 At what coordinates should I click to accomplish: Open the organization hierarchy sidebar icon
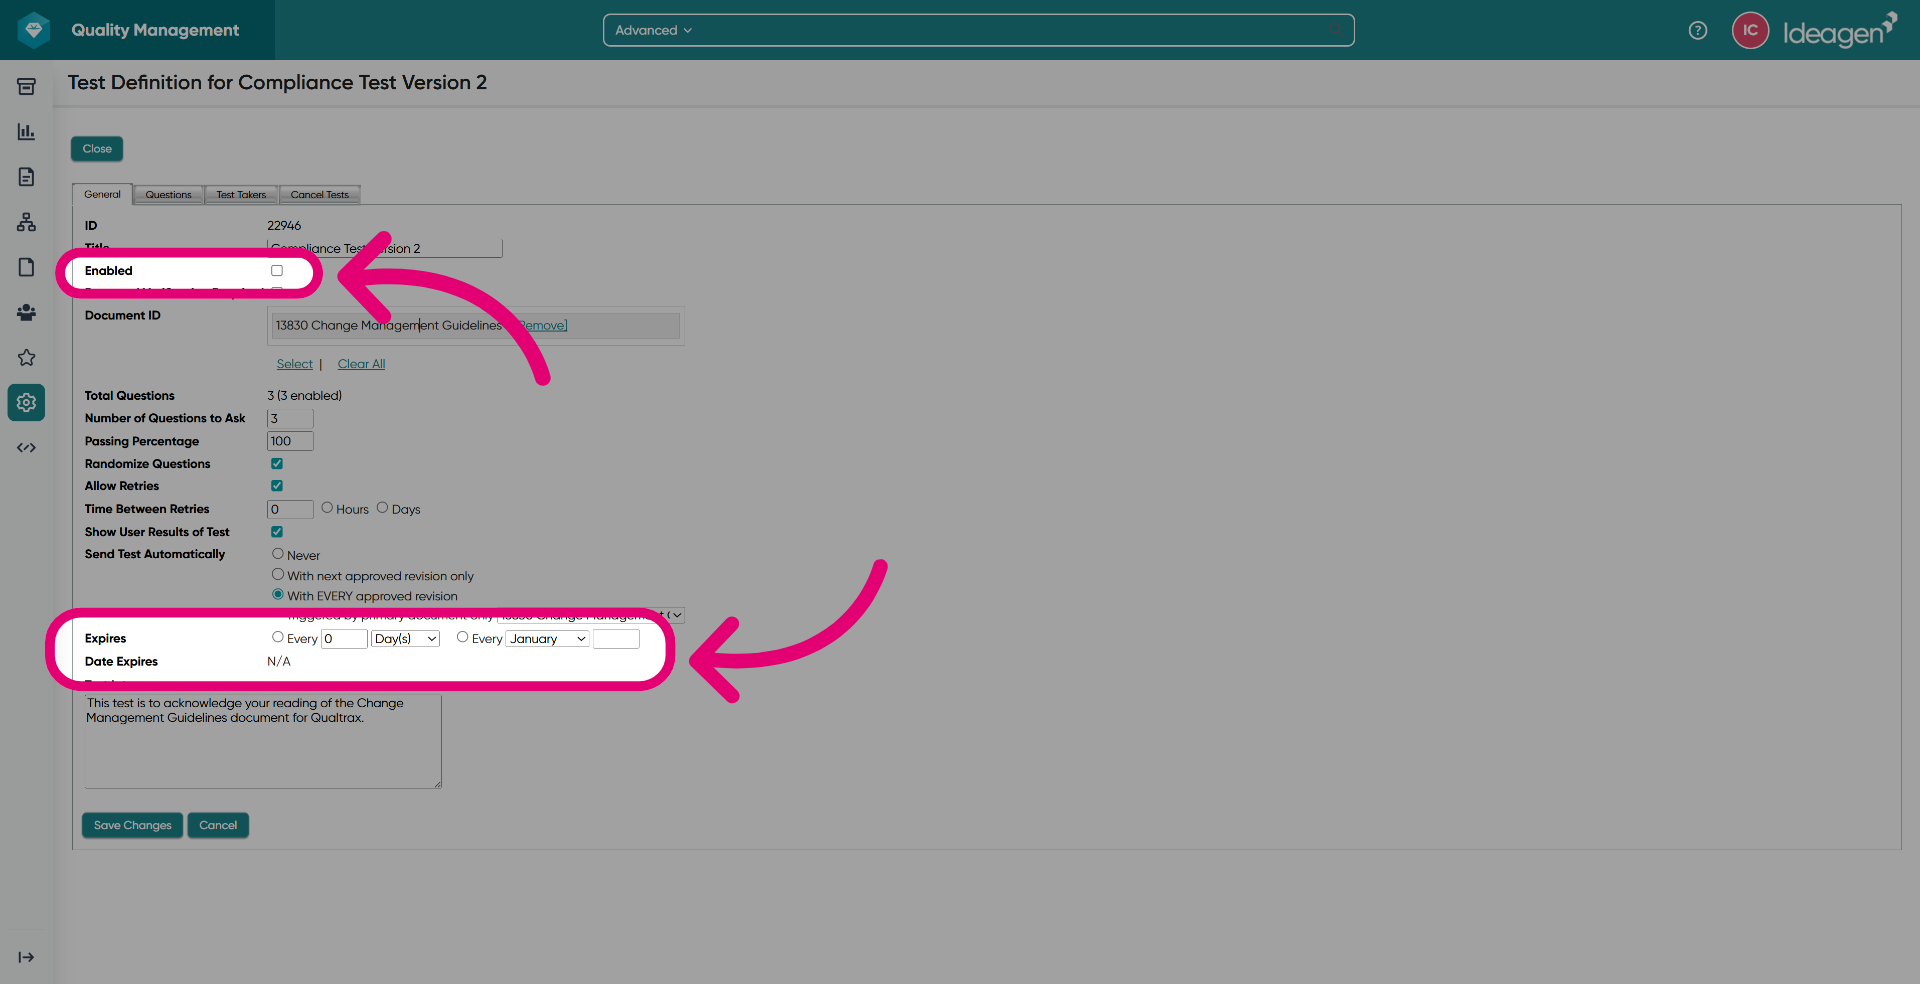pyautogui.click(x=26, y=222)
